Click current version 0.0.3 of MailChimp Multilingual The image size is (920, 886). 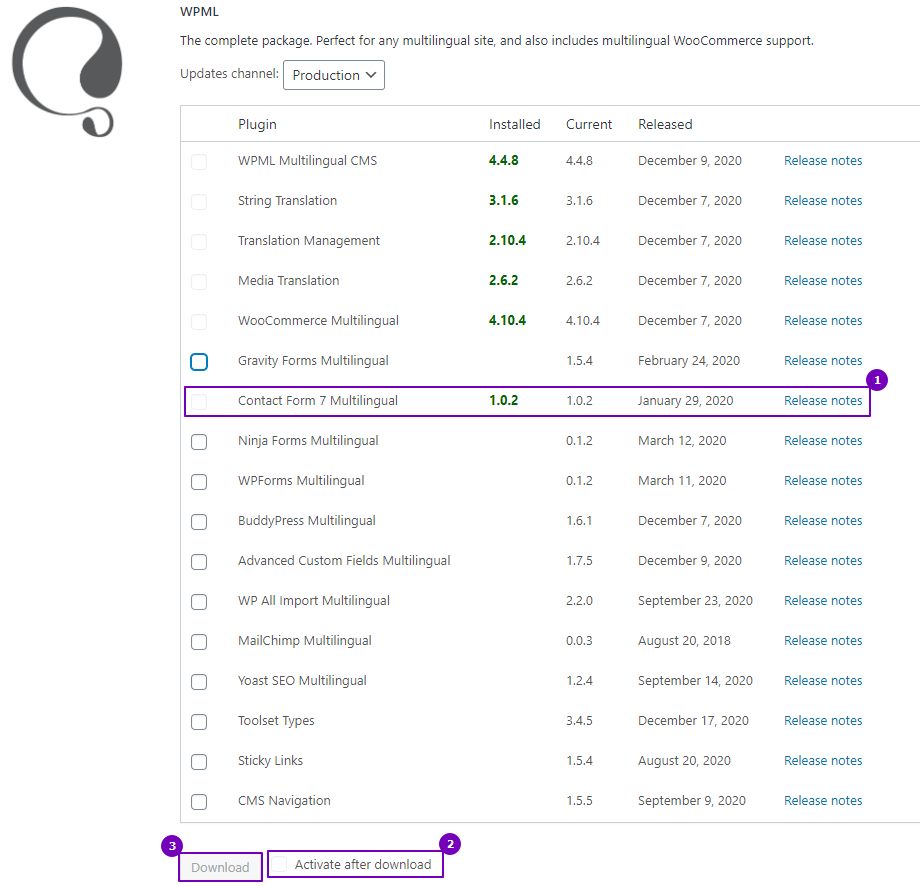[x=579, y=641]
